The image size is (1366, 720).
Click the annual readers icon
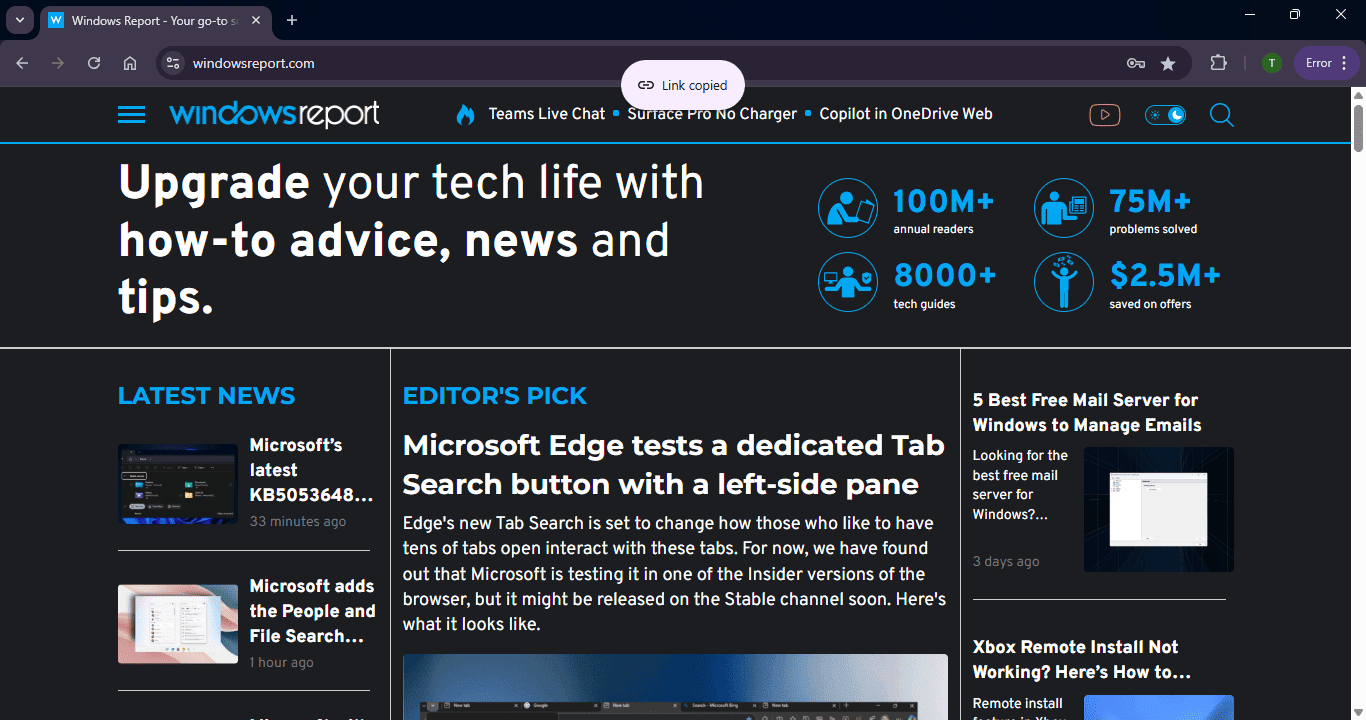[x=848, y=208]
